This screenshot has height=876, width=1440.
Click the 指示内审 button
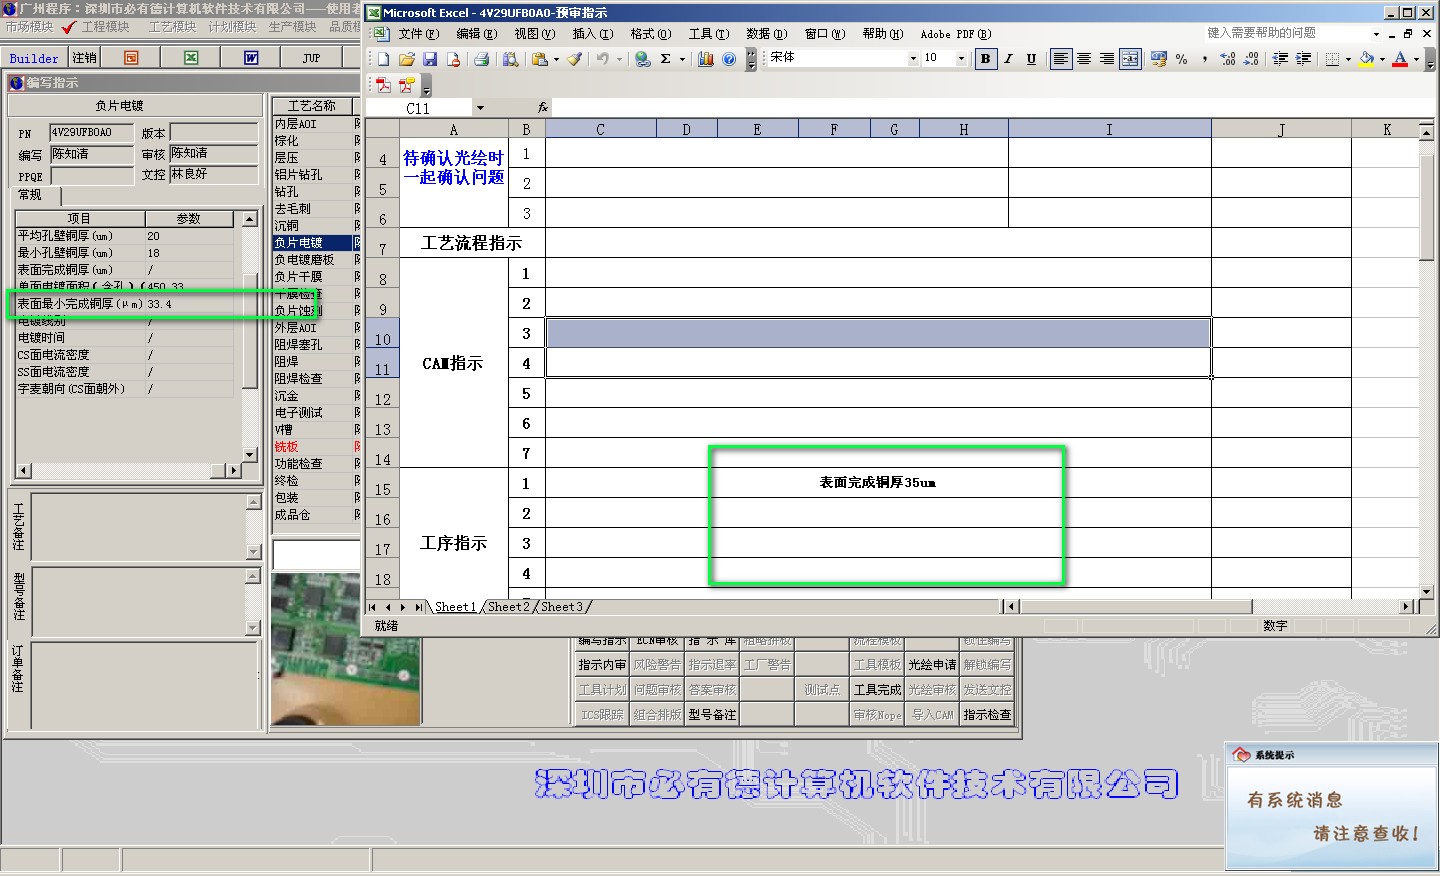602,665
